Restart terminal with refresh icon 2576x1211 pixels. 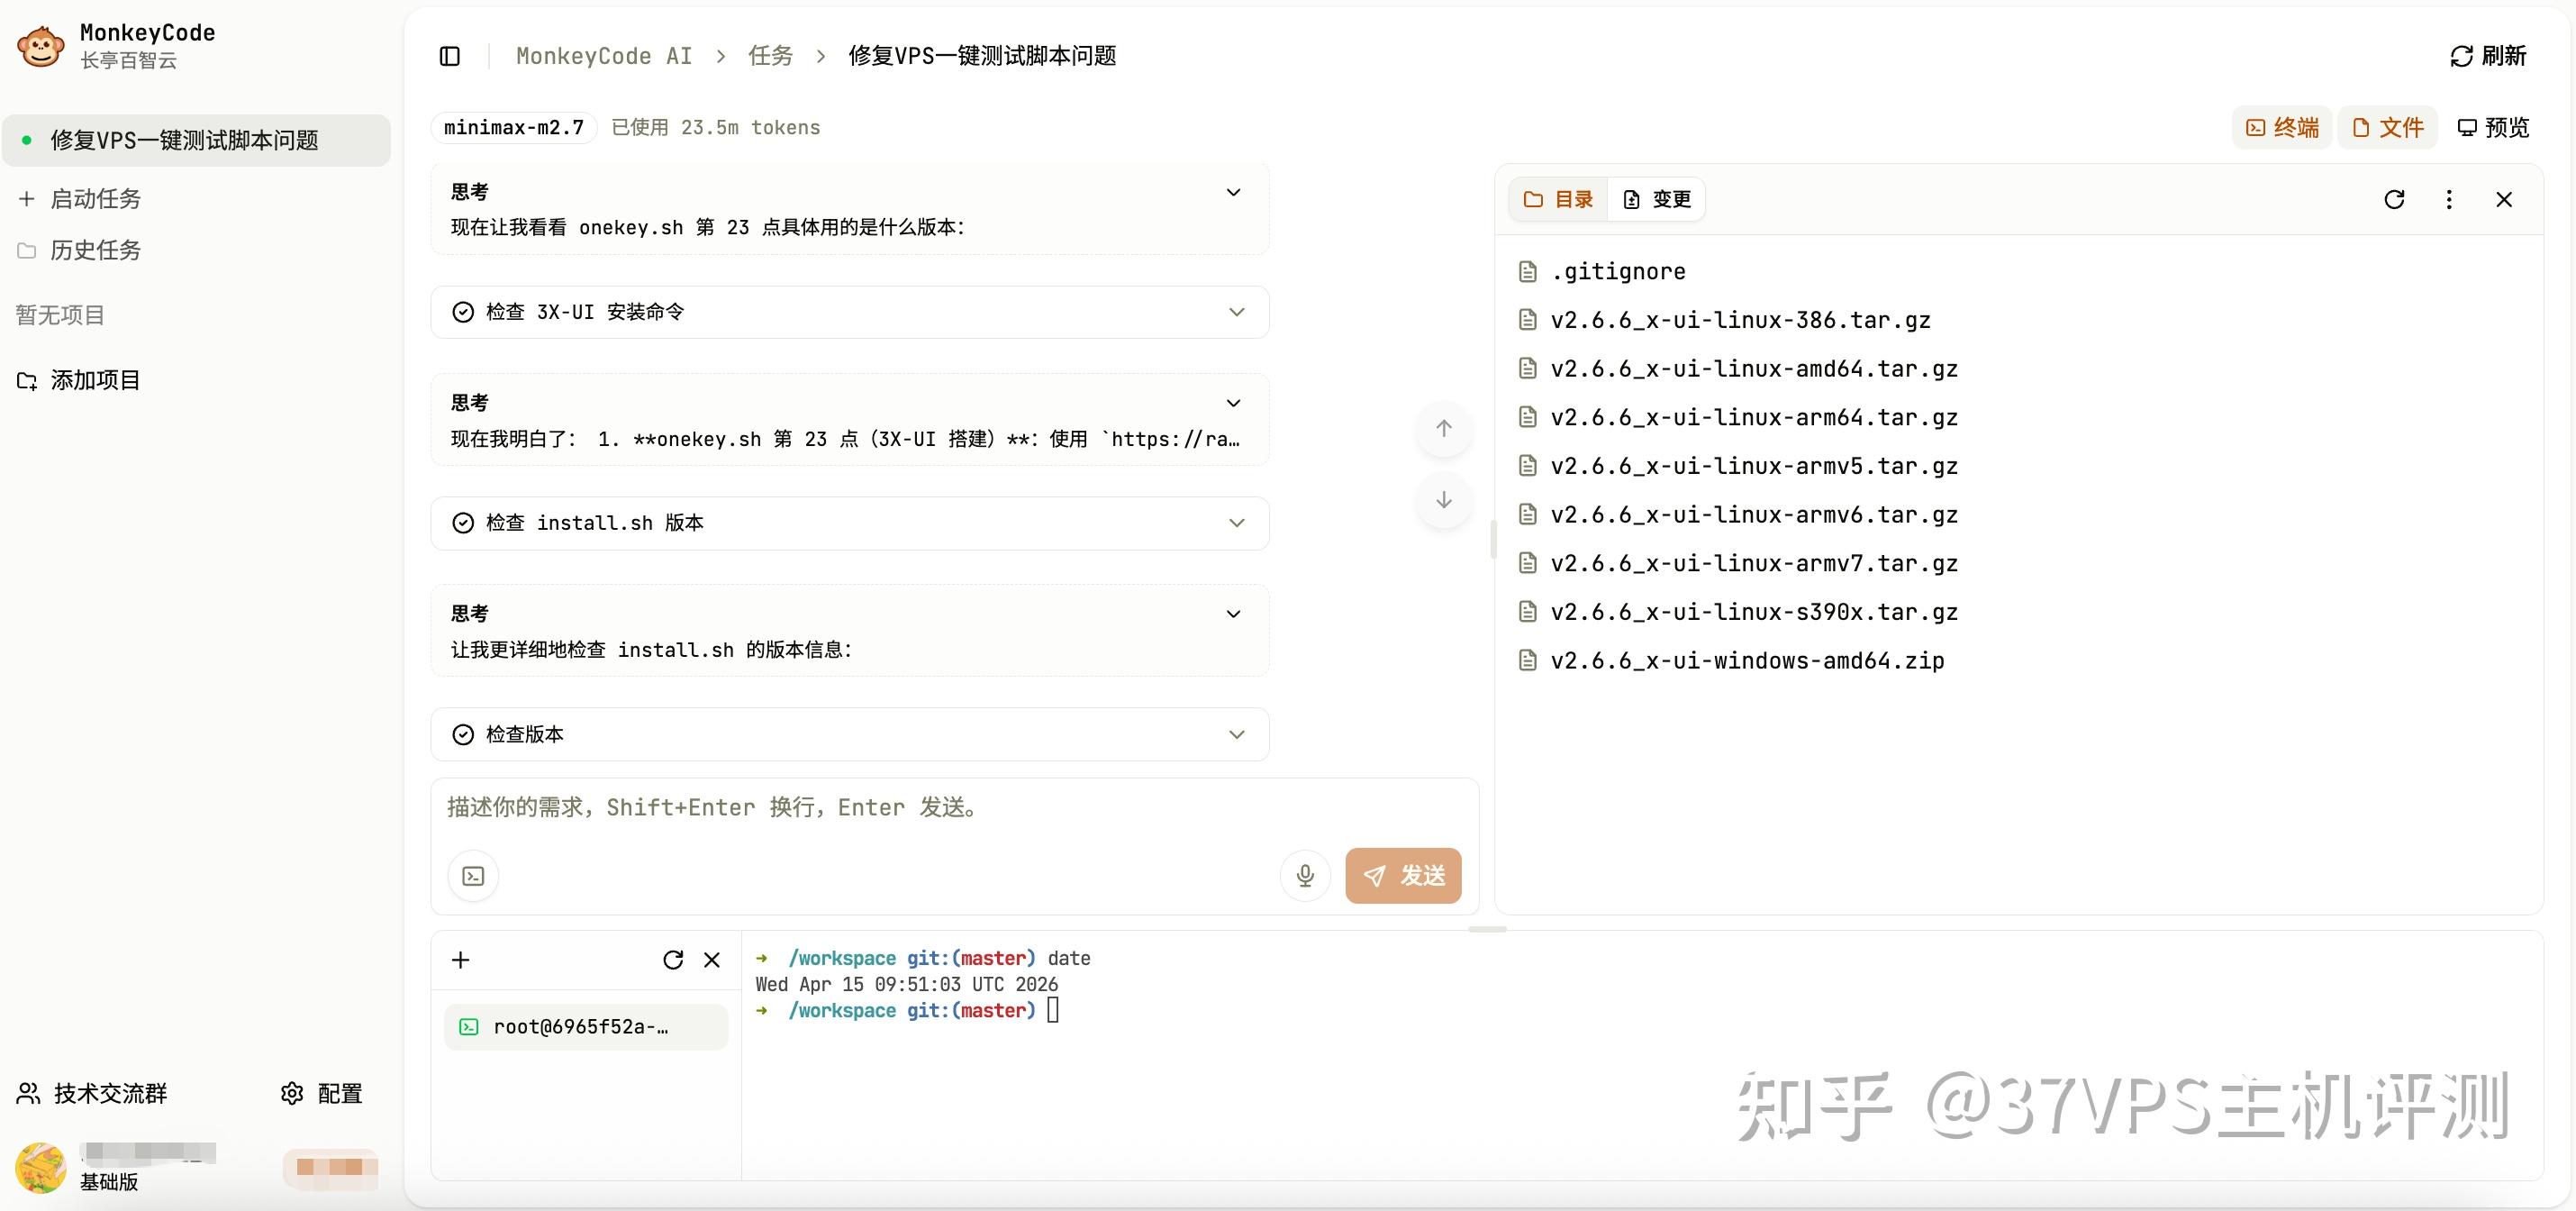pos(673,960)
